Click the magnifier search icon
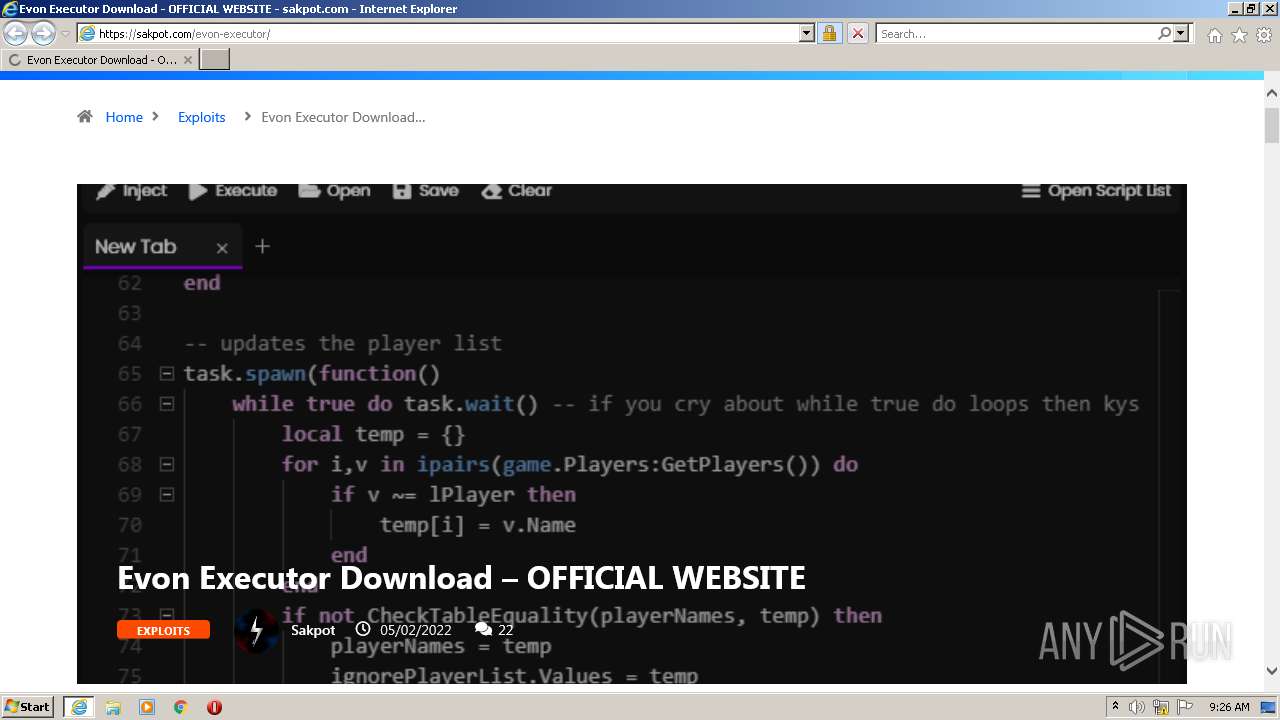This screenshot has width=1280, height=720. 1164,33
